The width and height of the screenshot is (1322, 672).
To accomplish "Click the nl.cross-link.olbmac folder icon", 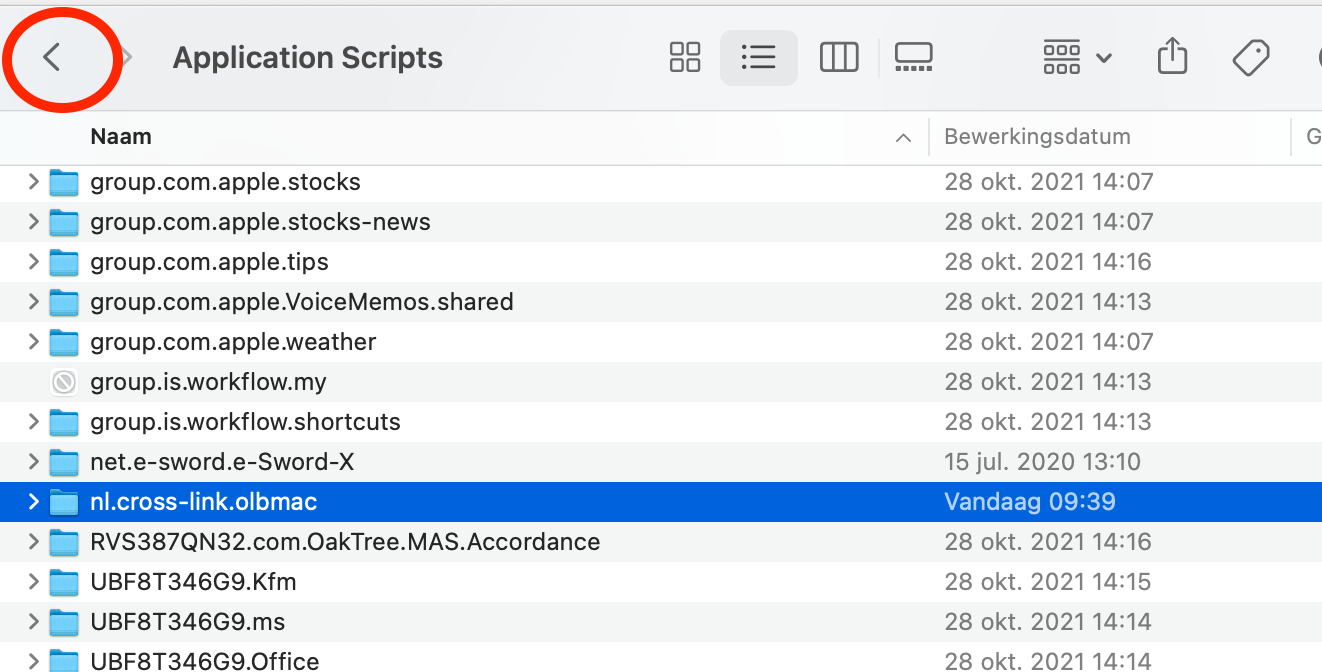I will (x=64, y=502).
